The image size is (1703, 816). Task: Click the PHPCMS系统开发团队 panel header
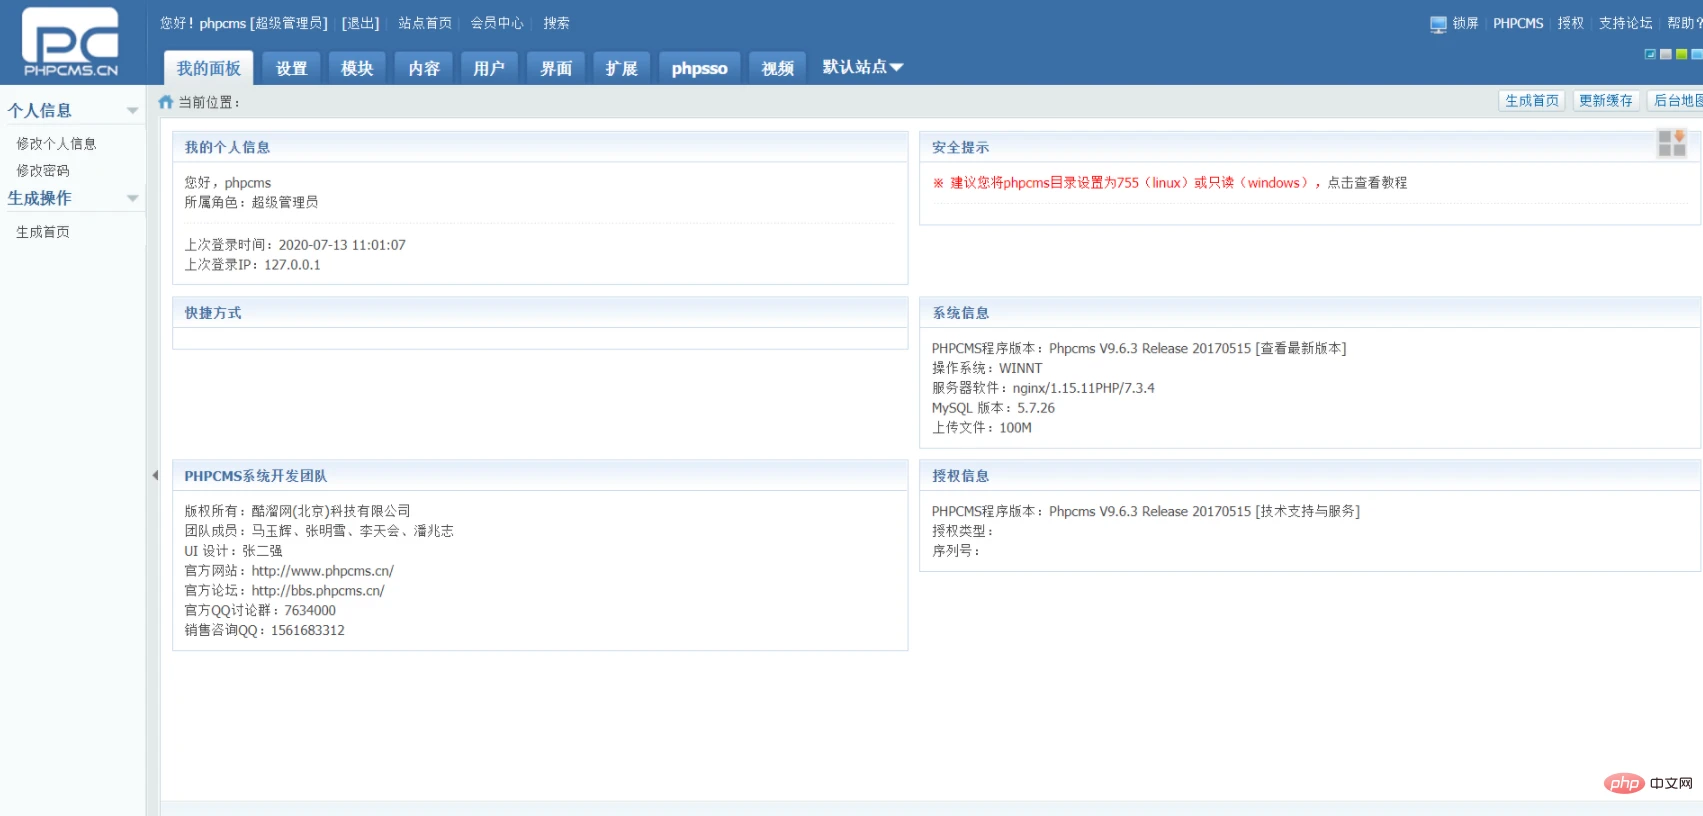540,476
